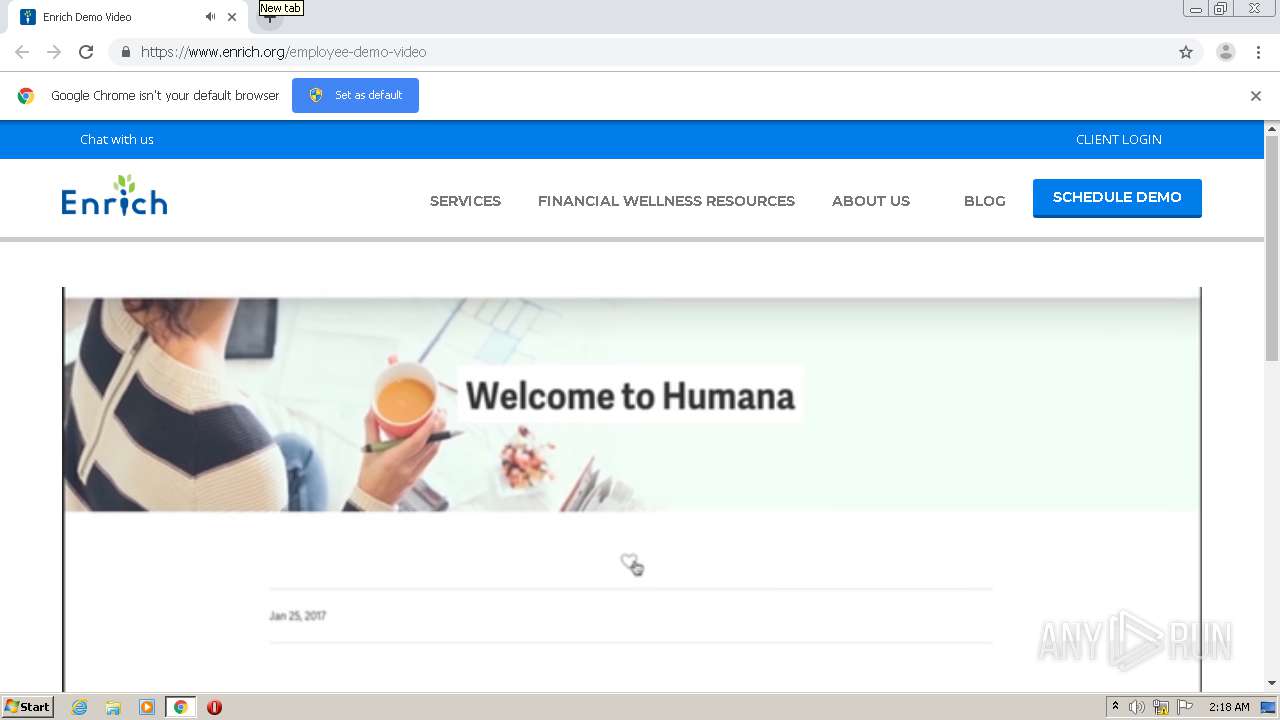The width and height of the screenshot is (1280, 720).
Task: Click the Enrich logo
Action: 114,196
